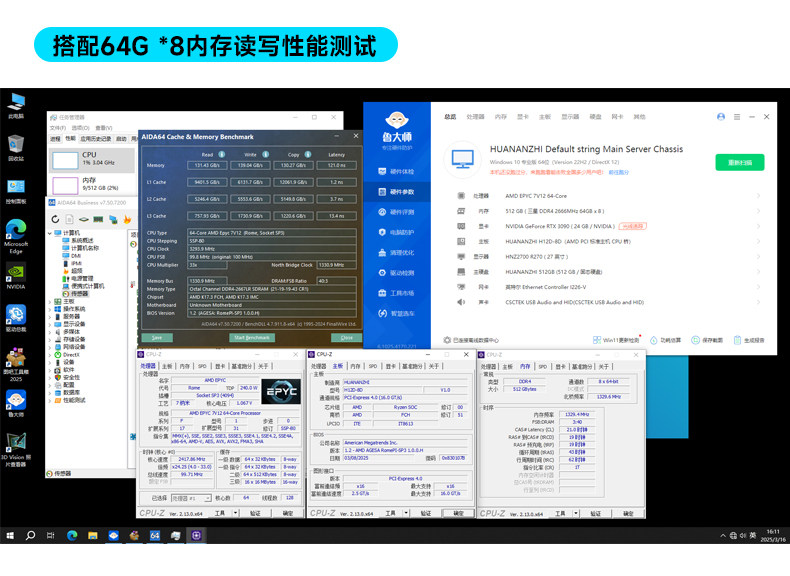
Task: Click the AIDA64 icon on the taskbar
Action: pos(155,535)
